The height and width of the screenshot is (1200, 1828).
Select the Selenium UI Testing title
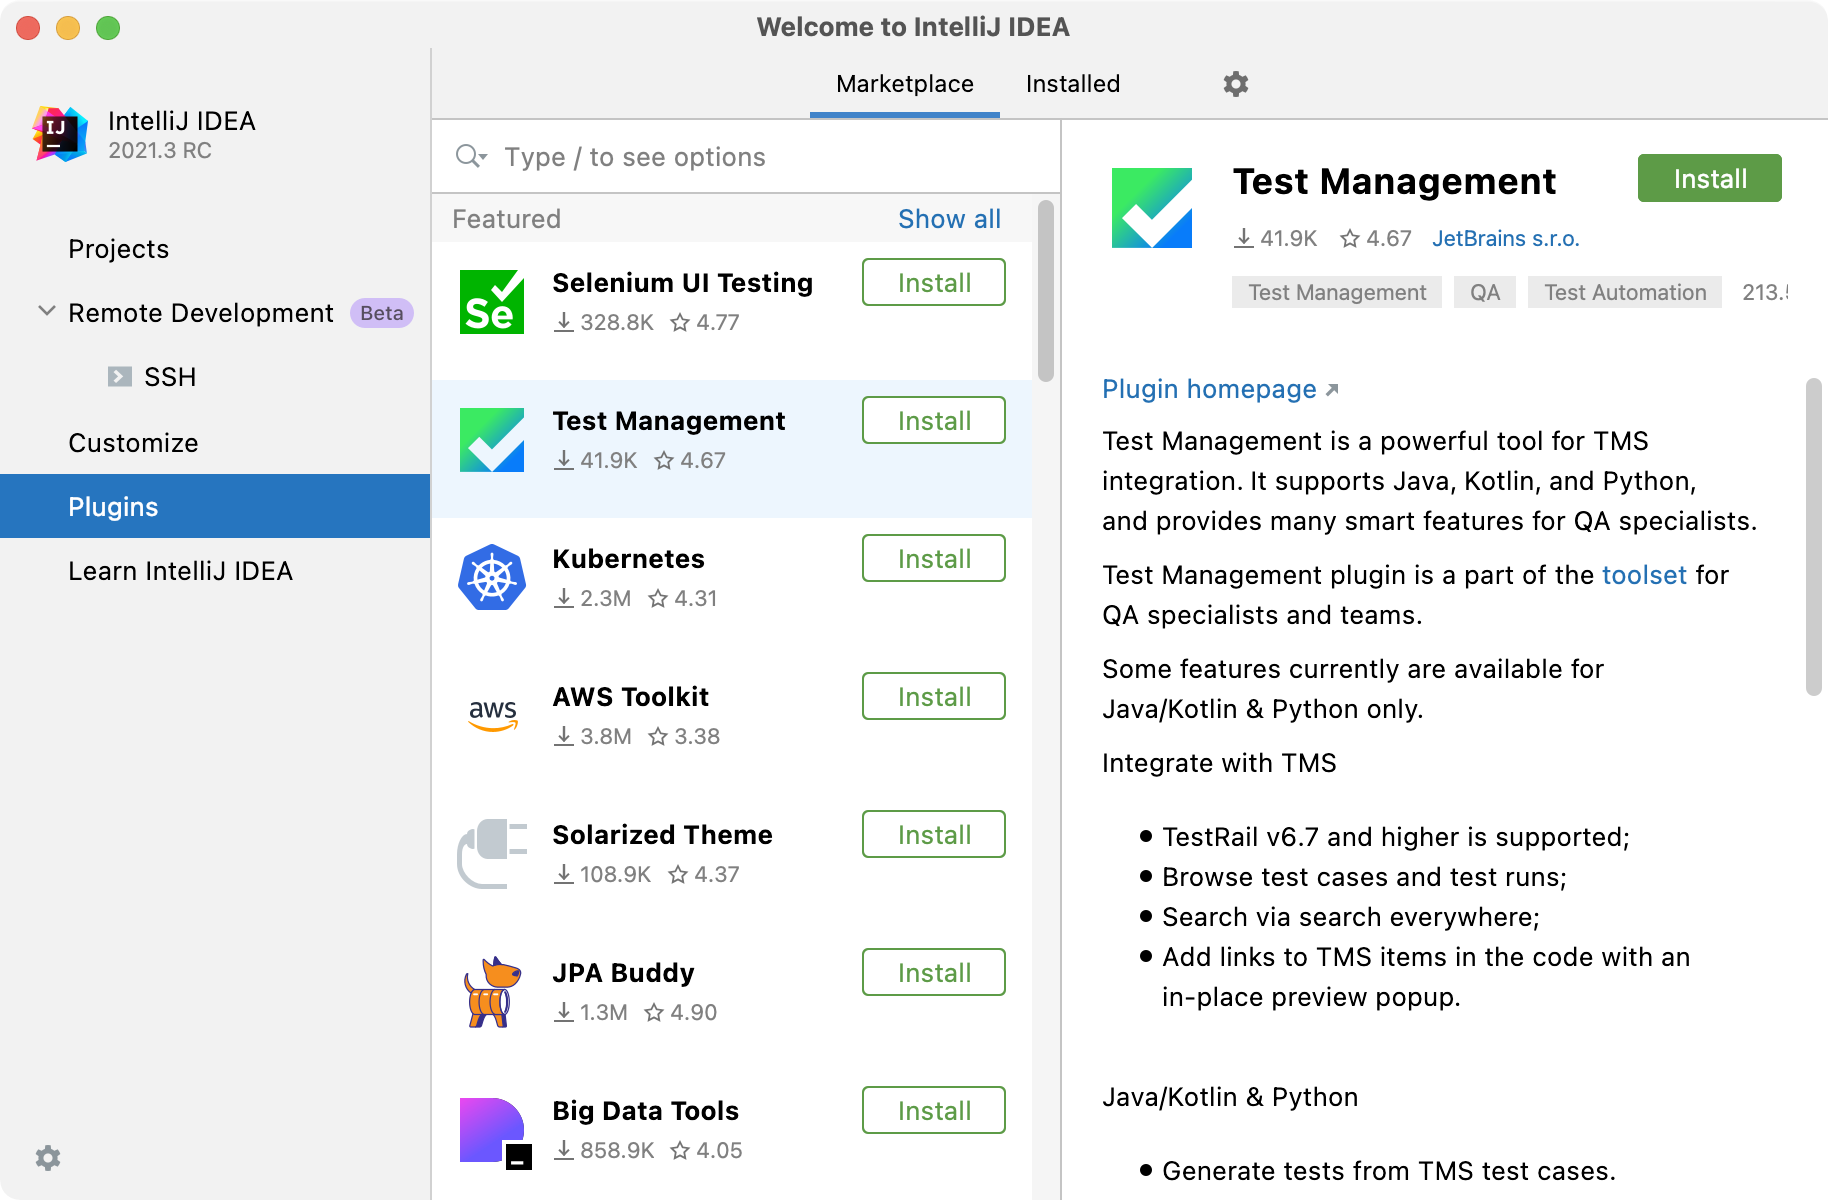click(682, 283)
